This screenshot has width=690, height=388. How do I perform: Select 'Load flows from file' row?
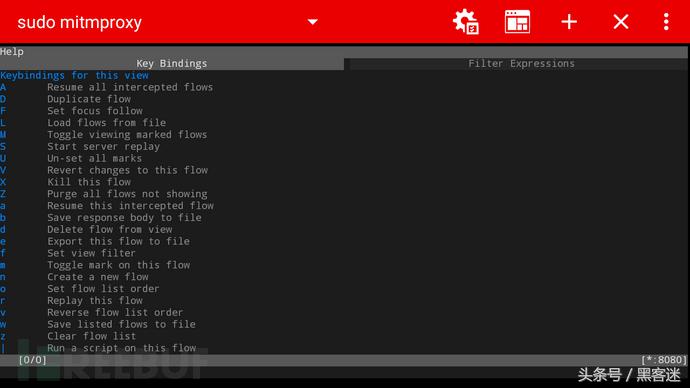[x=83, y=123]
